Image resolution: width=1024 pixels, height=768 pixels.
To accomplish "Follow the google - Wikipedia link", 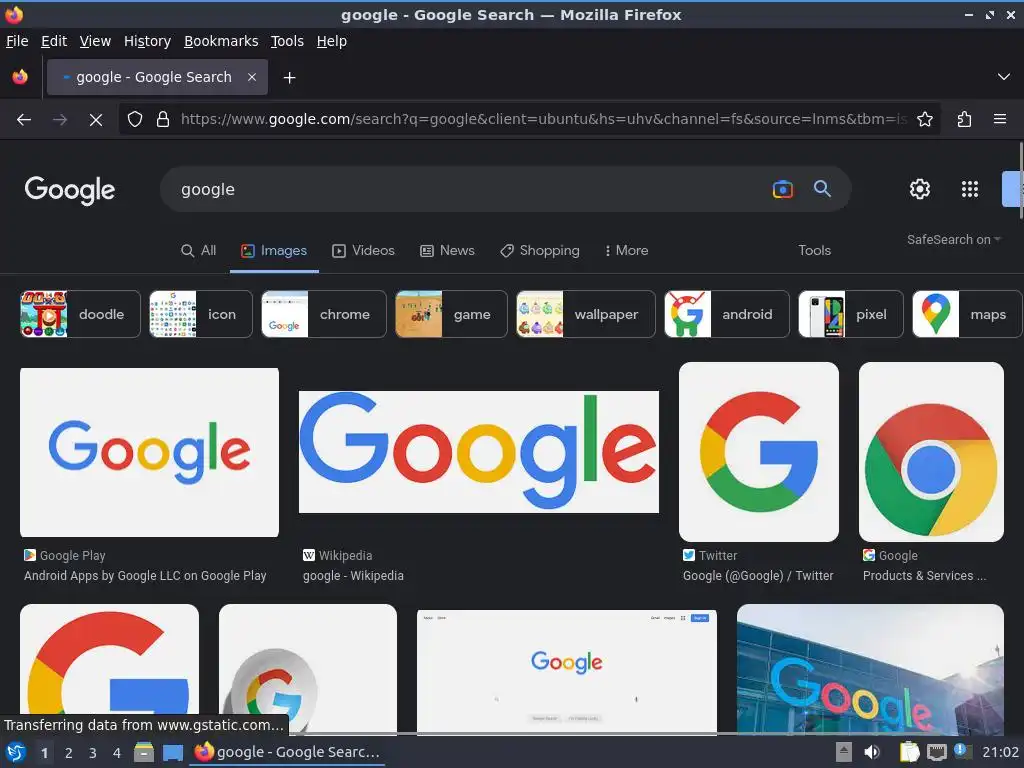I will 353,576.
